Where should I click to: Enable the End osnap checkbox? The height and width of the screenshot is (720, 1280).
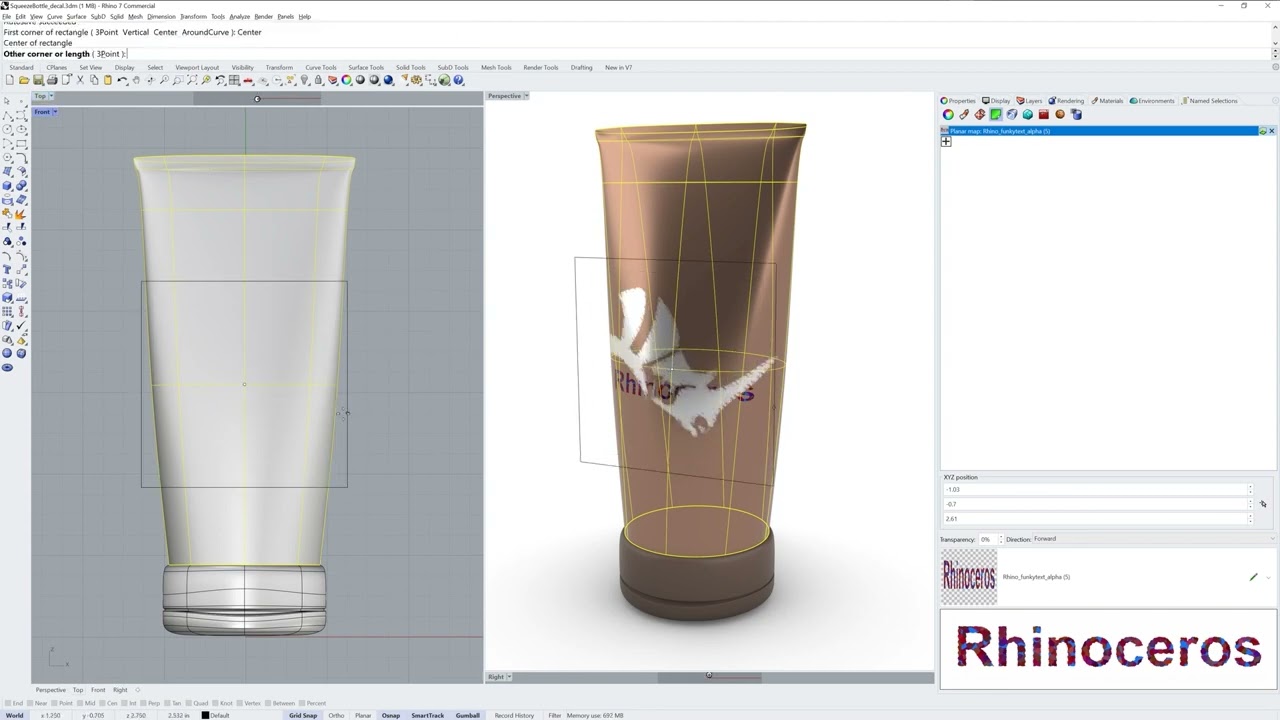pos(8,703)
